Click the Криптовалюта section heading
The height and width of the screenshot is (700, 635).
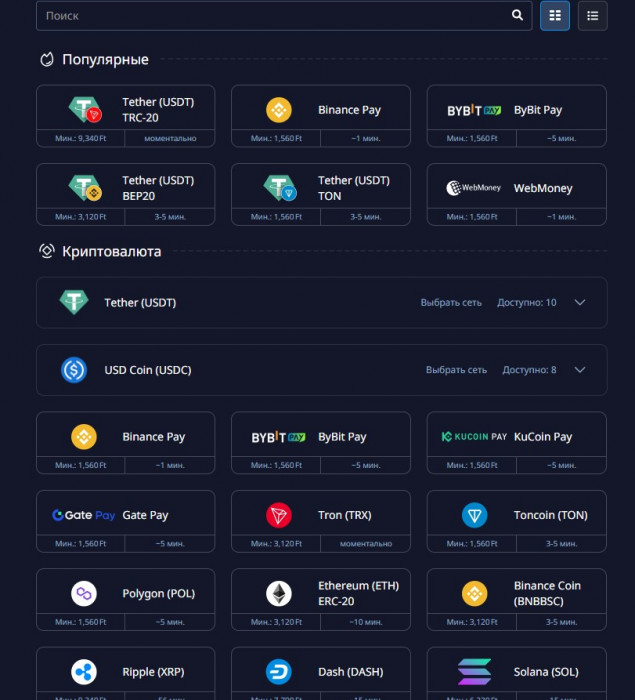(112, 251)
